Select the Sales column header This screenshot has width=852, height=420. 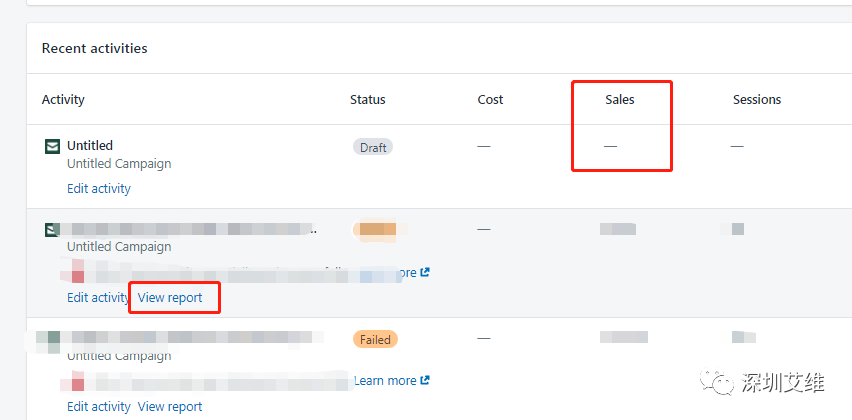pyautogui.click(x=619, y=99)
